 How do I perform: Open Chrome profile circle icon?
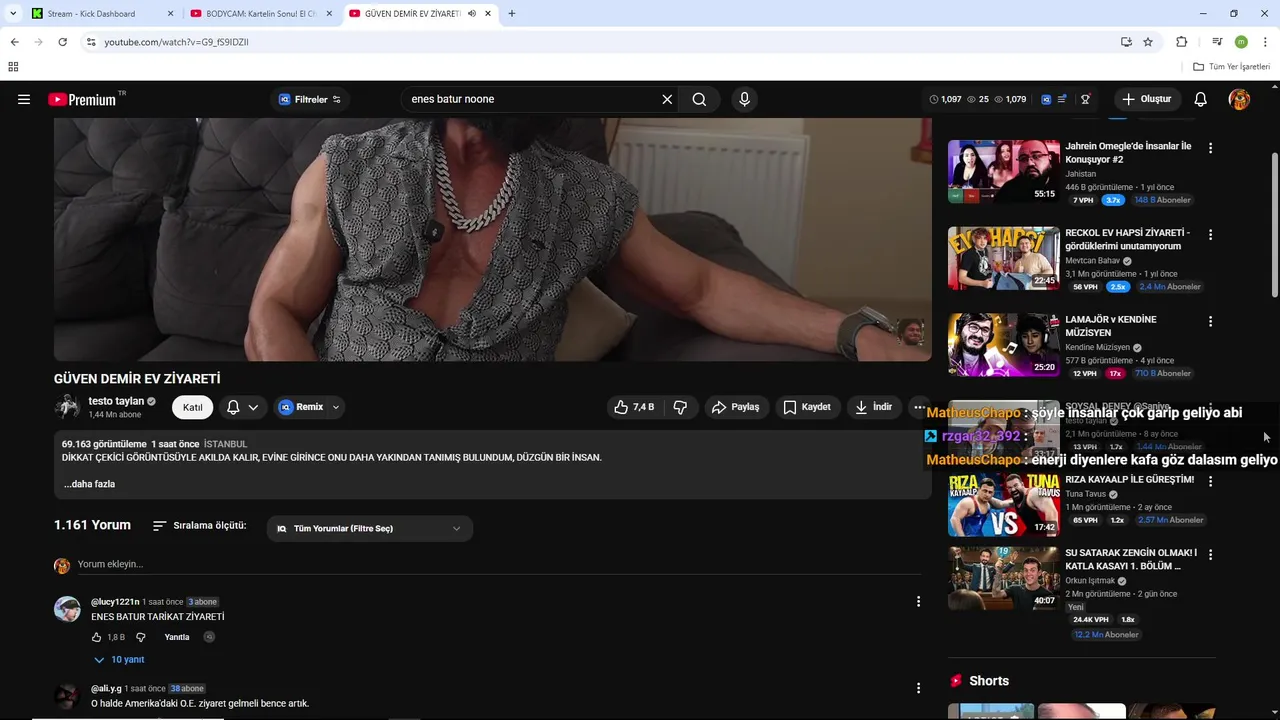pyautogui.click(x=1241, y=42)
